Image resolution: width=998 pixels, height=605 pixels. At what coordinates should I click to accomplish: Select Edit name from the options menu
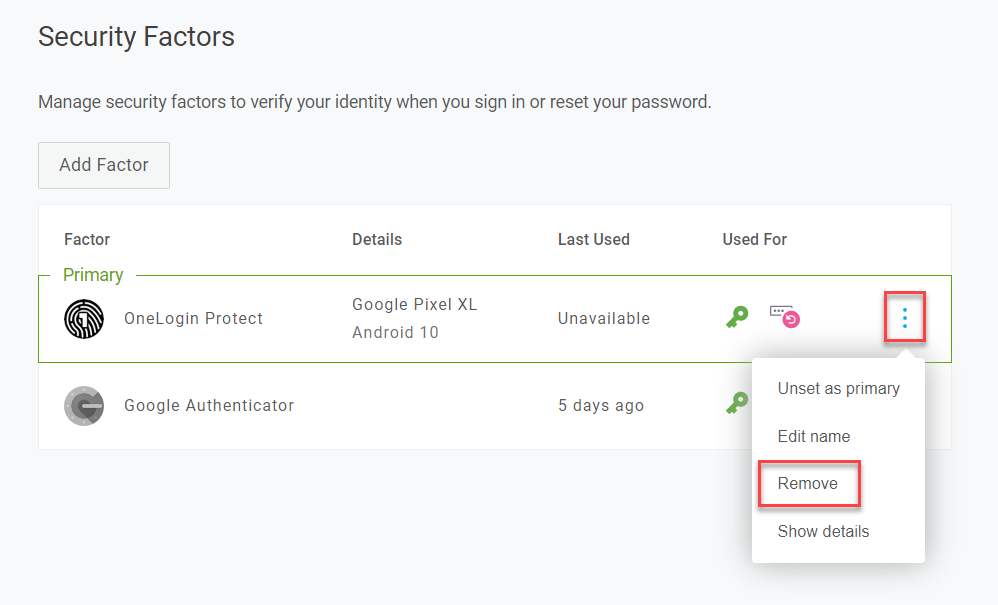tap(813, 436)
